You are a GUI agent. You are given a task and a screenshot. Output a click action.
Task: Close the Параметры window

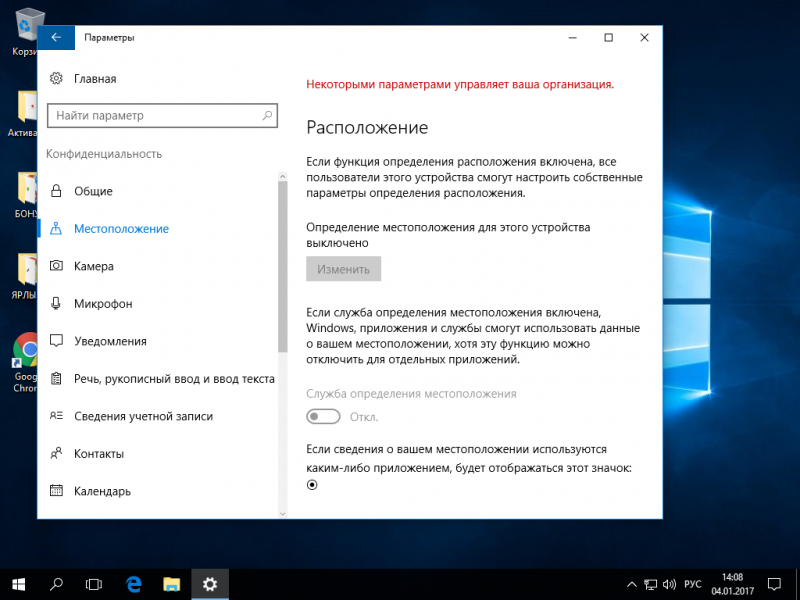[644, 38]
